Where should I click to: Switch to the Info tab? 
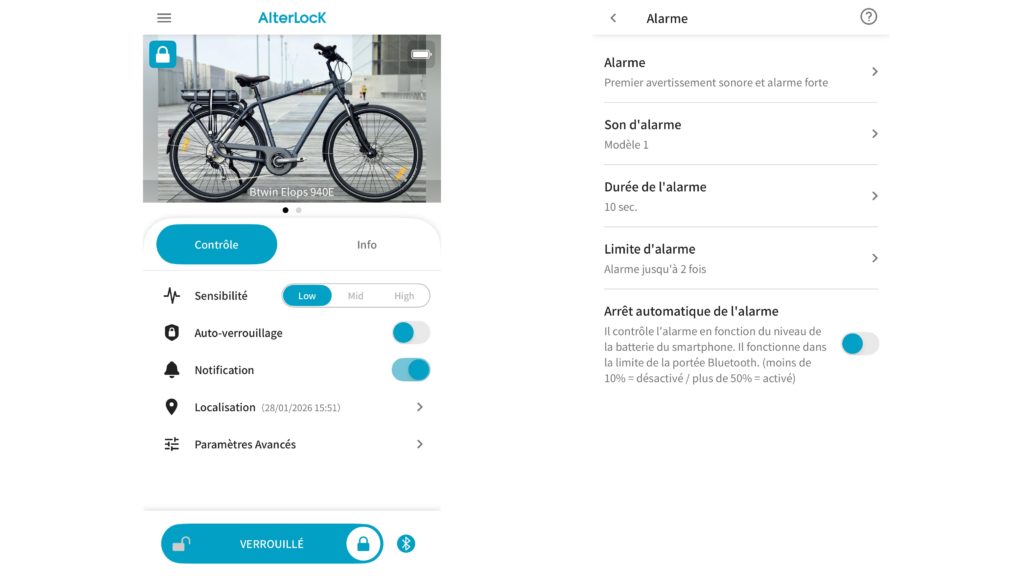[366, 245]
